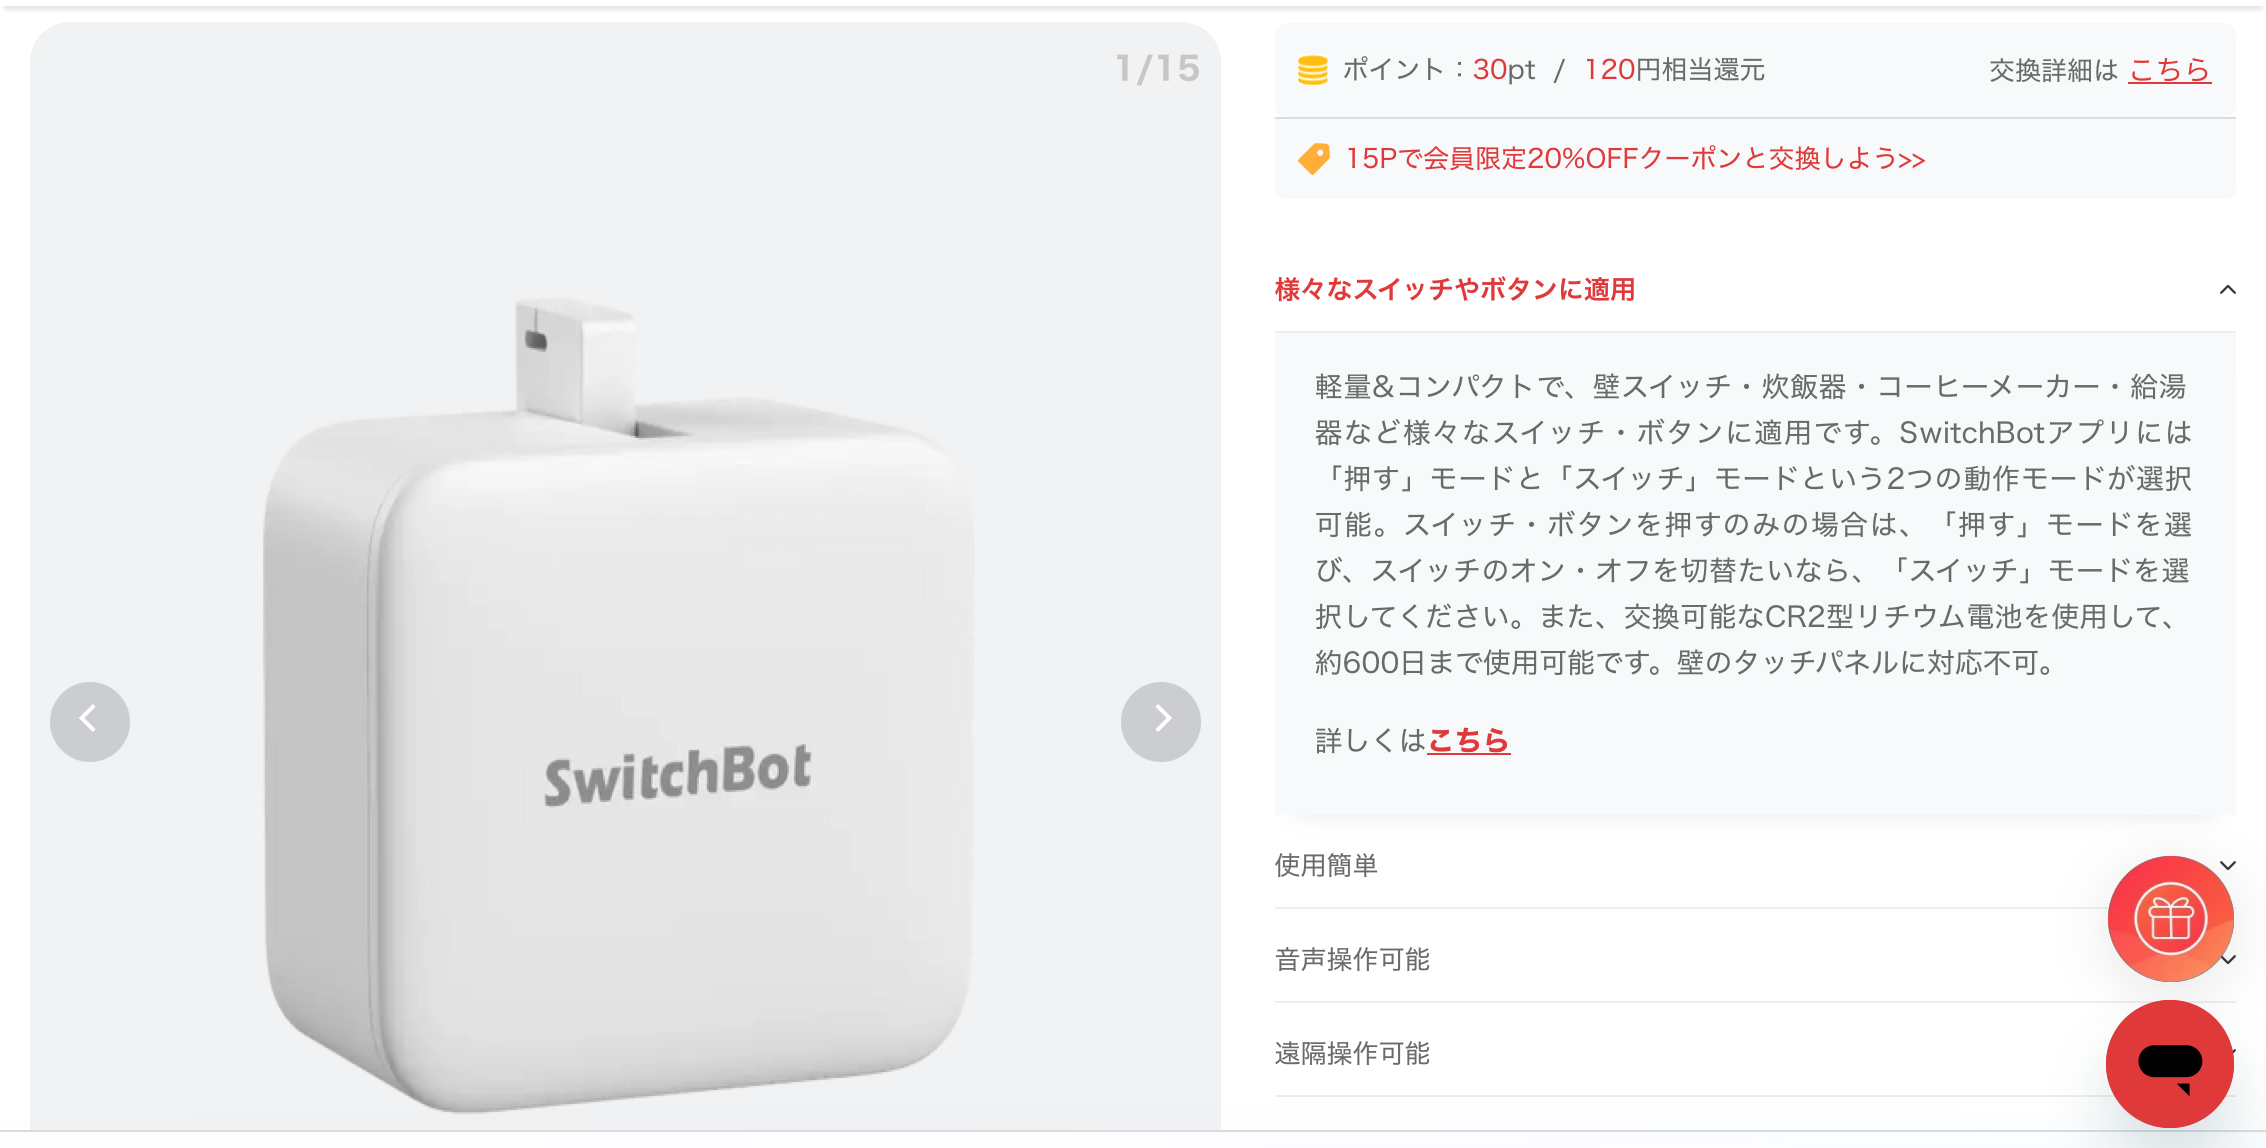The width and height of the screenshot is (2266, 1148).
Task: Advance to next product image arrow
Action: [1160, 721]
